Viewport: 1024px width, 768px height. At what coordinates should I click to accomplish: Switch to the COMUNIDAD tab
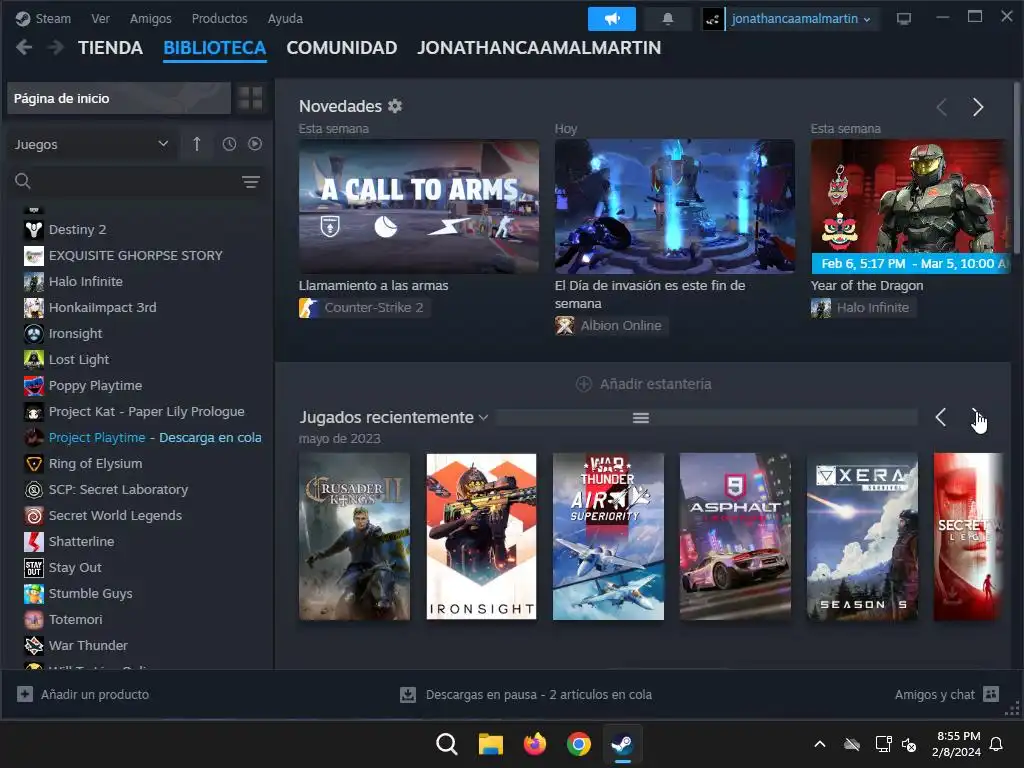click(342, 48)
